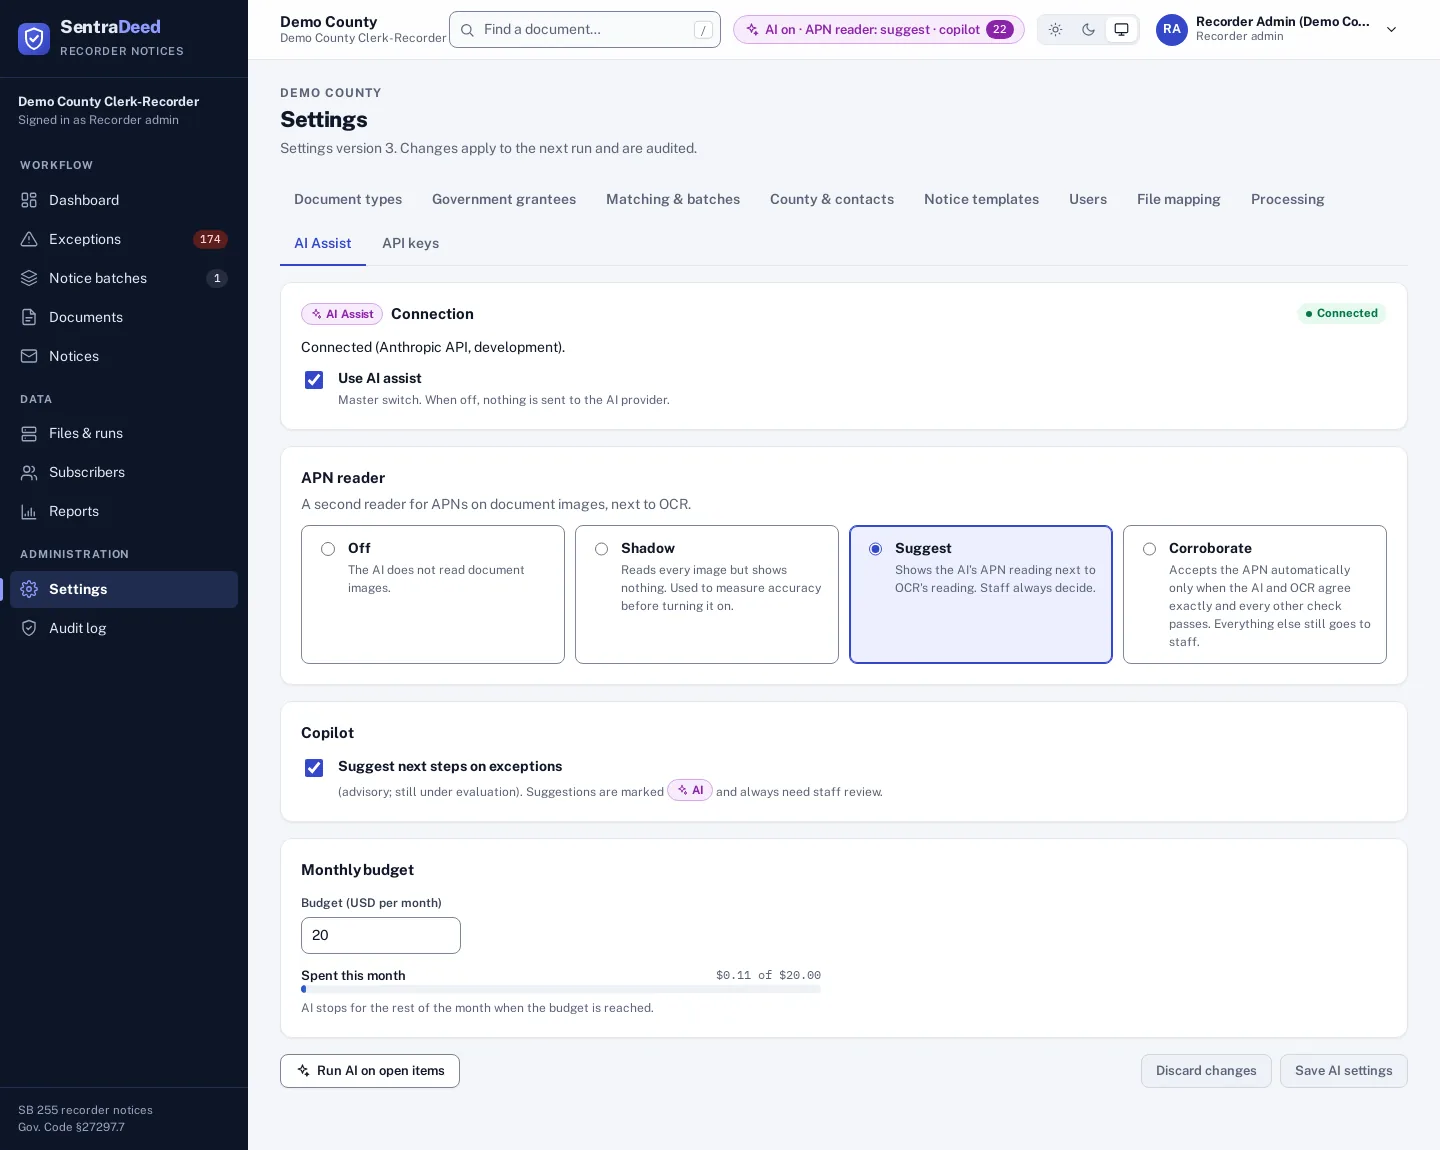This screenshot has height=1150, width=1440.
Task: Click the Dashboard grid icon
Action: point(29,200)
